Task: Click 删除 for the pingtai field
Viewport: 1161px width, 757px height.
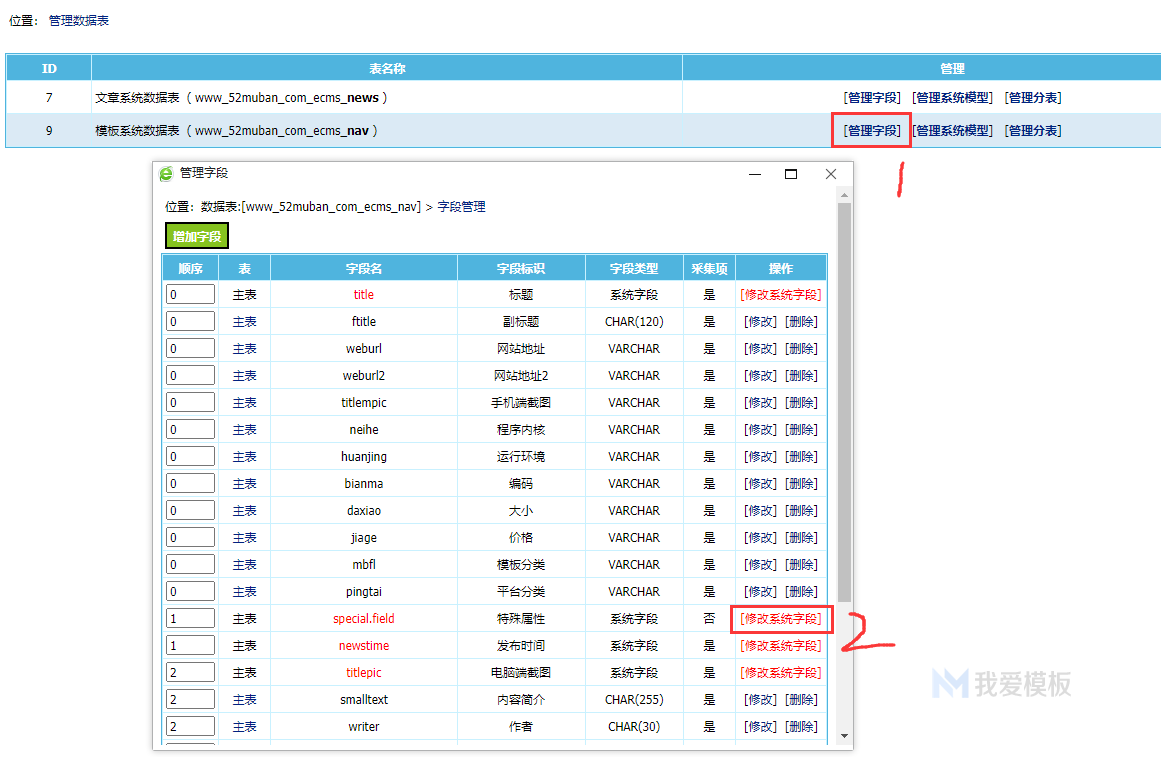Action: [x=801, y=592]
